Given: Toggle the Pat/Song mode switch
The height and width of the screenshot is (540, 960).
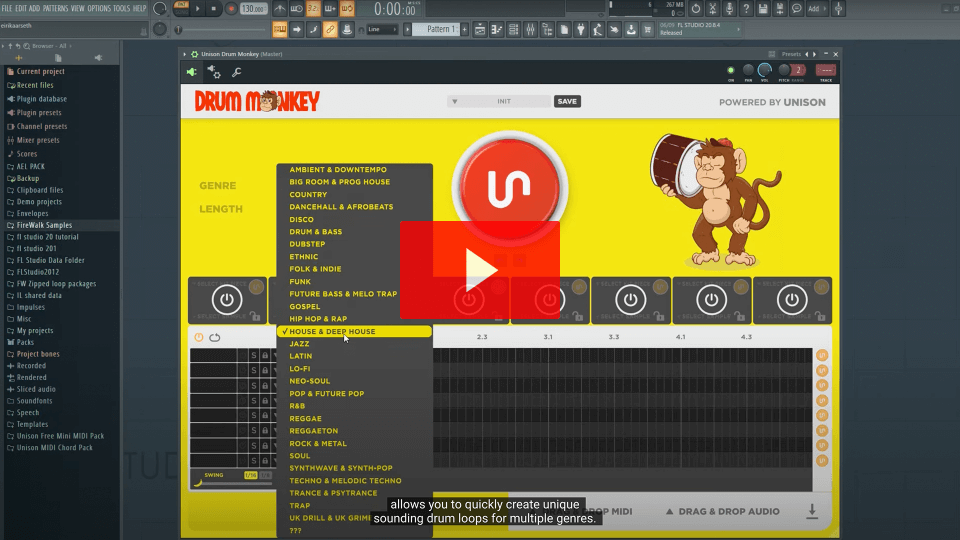Looking at the screenshot, I should 181,9.
